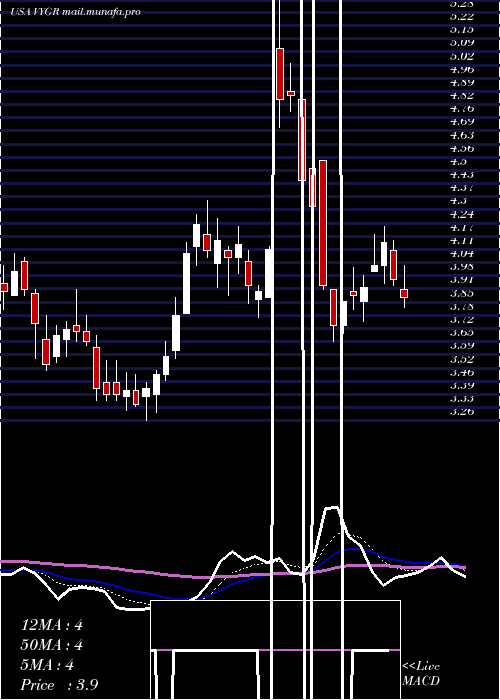
Task: Click the <<Live label
Action: (x=421, y=667)
